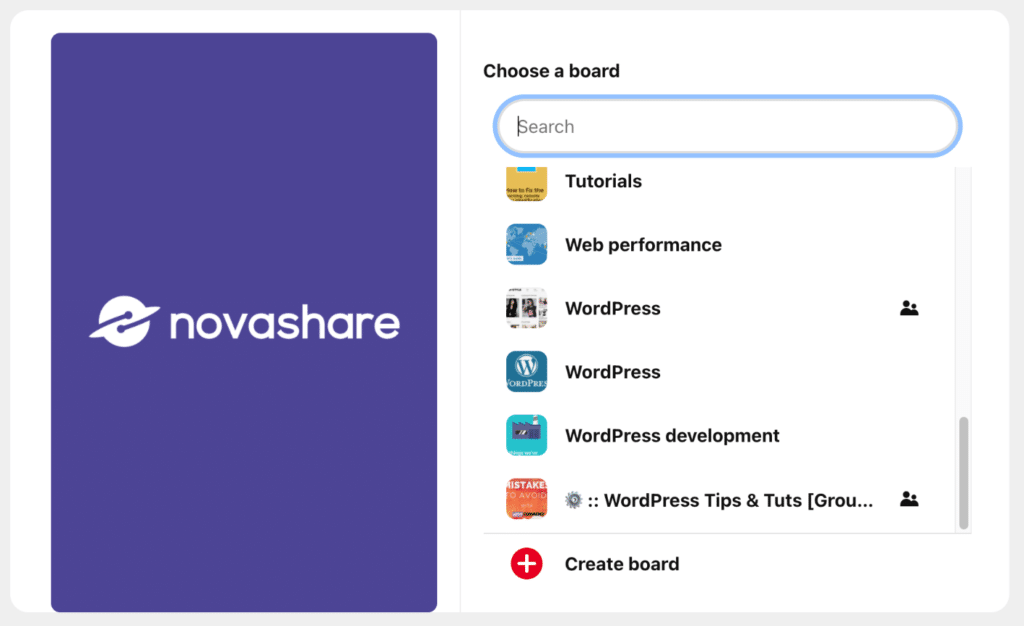
Task: Open the Tutorials board thumbnail
Action: pyautogui.click(x=526, y=183)
